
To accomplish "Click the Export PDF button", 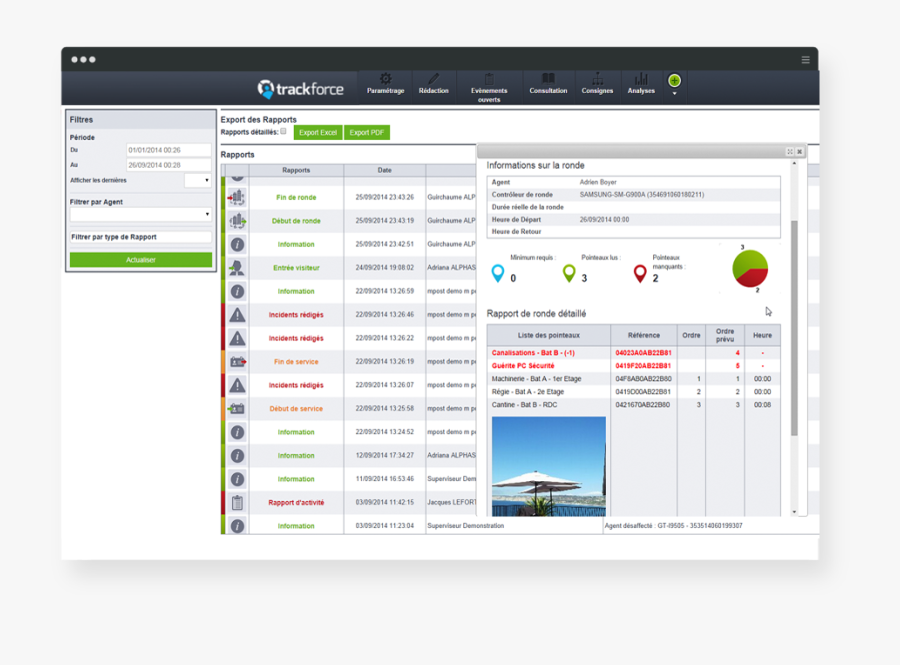I will coord(367,132).
